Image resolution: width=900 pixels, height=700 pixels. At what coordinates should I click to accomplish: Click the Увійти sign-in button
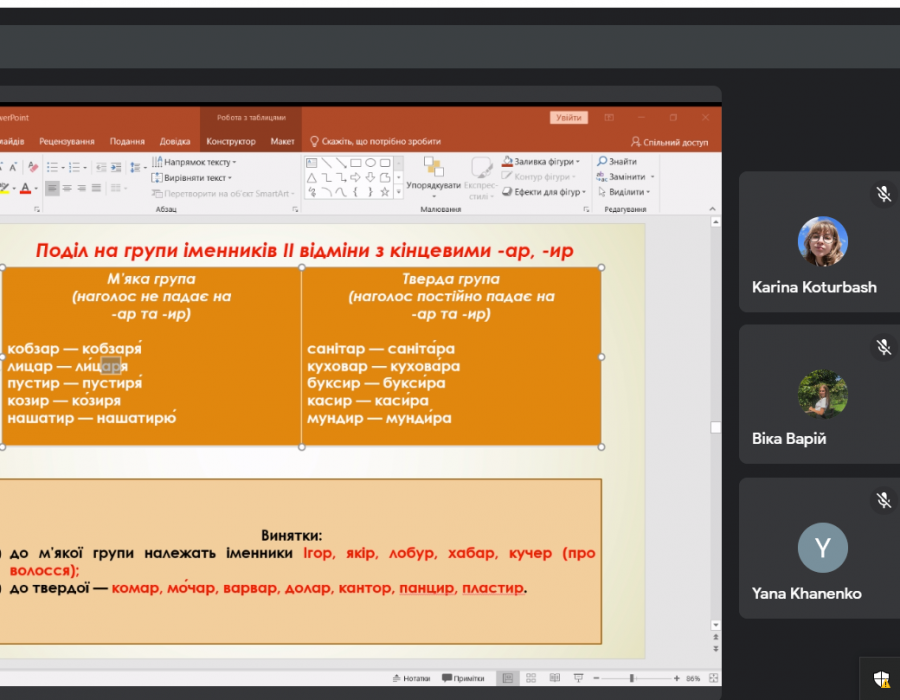coord(568,118)
